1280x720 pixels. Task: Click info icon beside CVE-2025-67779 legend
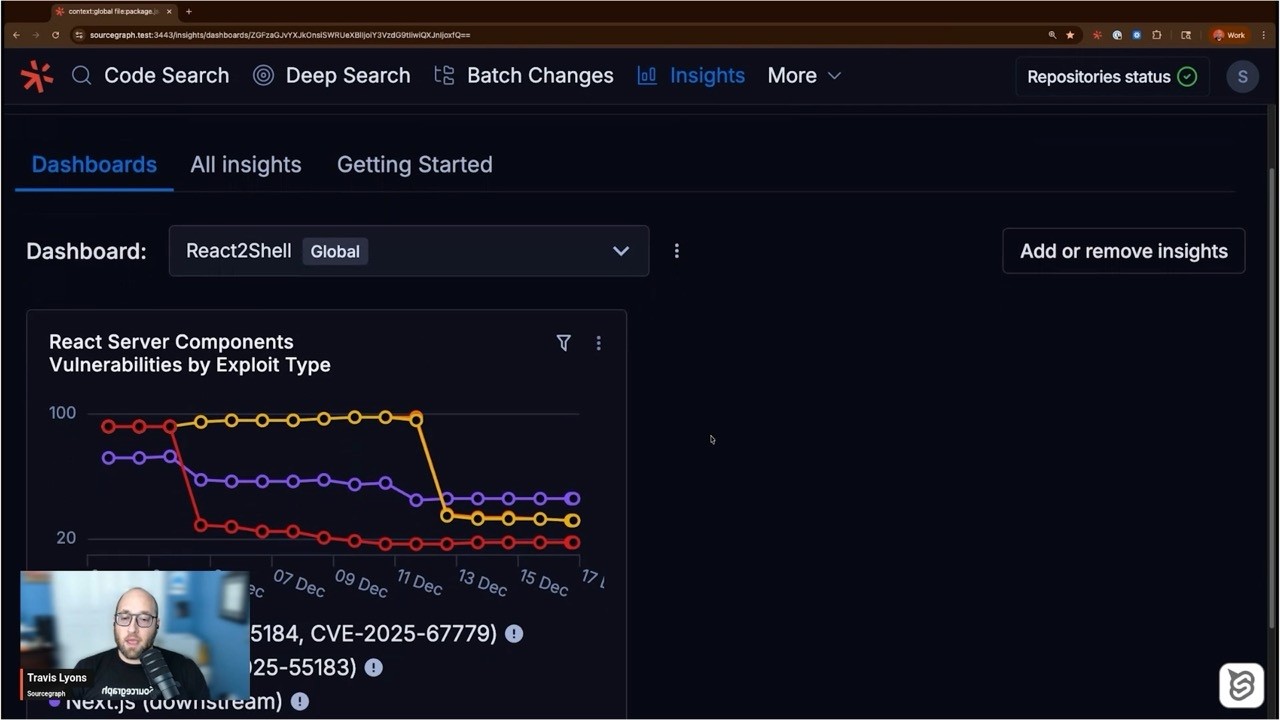tap(514, 633)
